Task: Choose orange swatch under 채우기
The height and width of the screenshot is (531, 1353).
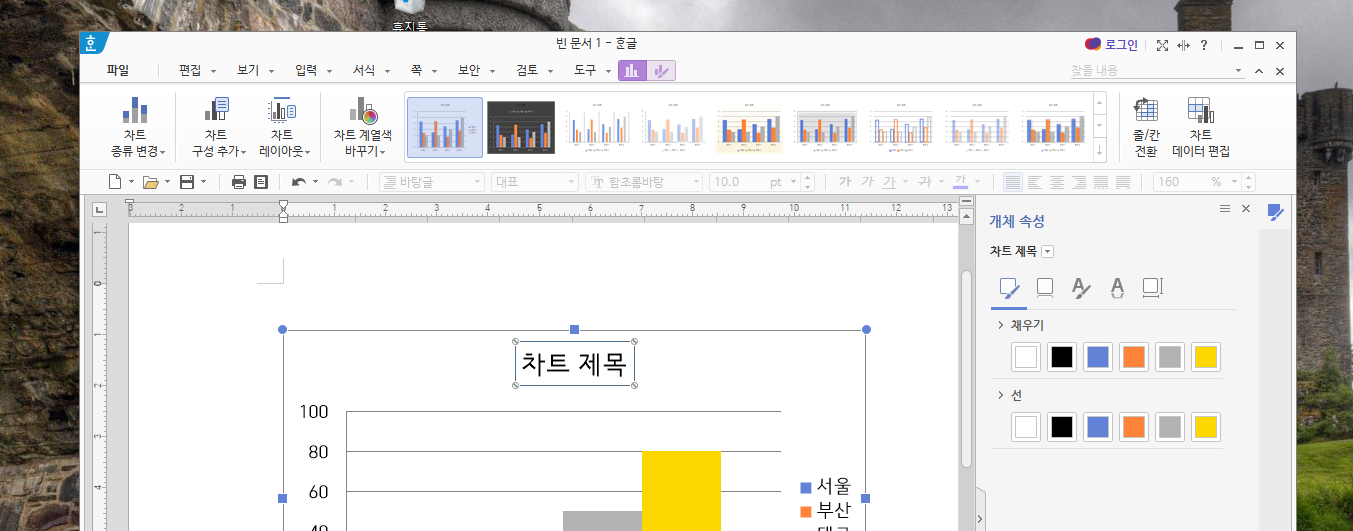Action: point(1134,357)
